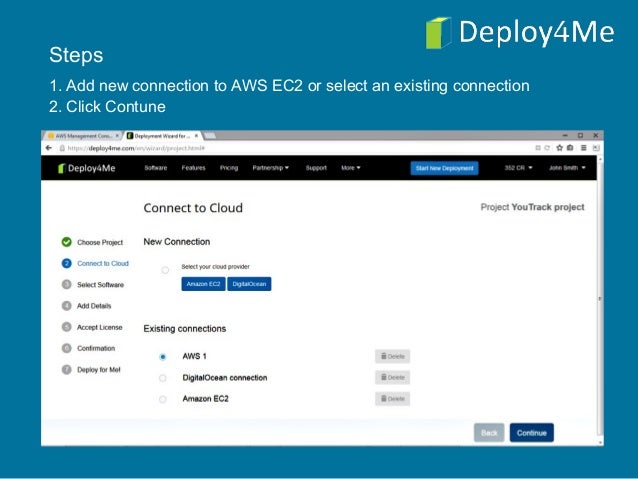Close the AWS Management Console tab
Viewport: 638px width, 479px height.
(117, 136)
